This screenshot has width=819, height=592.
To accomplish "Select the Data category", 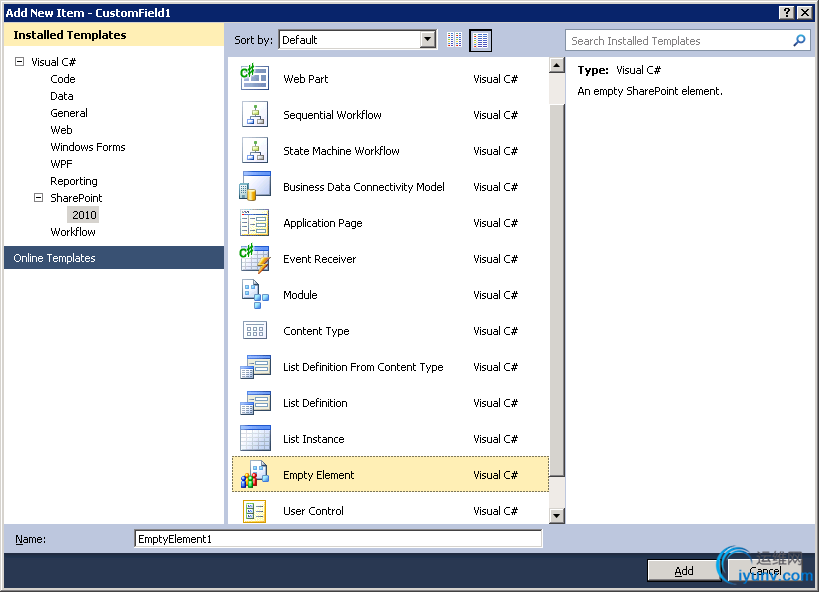I will (62, 96).
